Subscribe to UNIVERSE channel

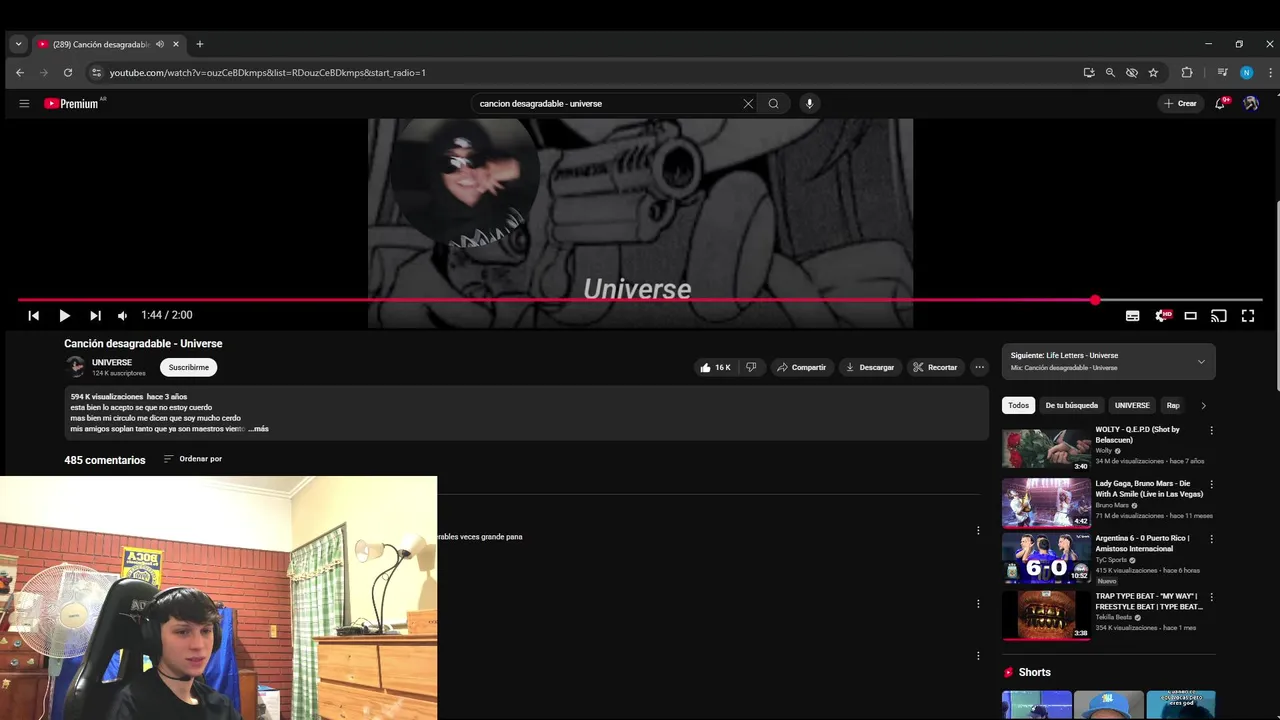point(188,367)
